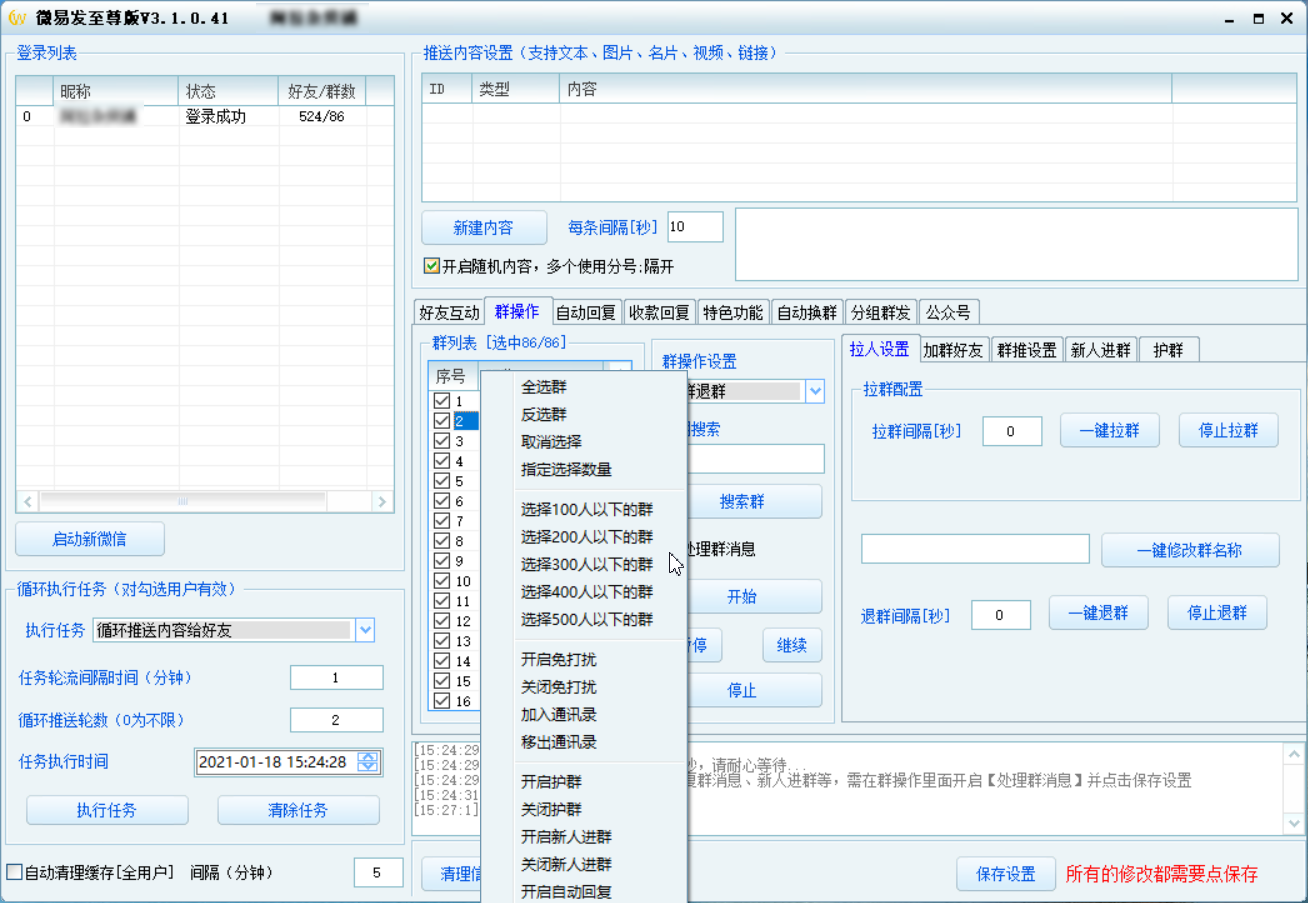1308x903 pixels.
Task: Select groups under 100 members
Action: click(x=587, y=509)
